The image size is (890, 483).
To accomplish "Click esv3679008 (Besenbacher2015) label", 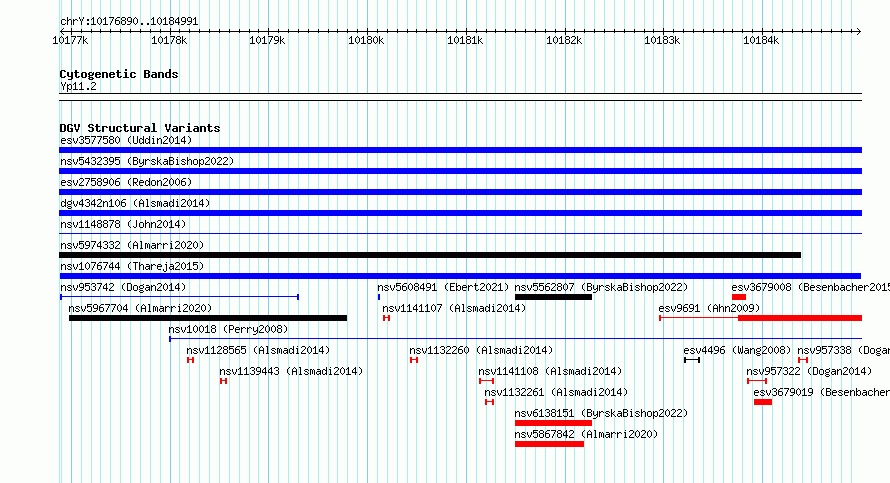I will 811,287.
